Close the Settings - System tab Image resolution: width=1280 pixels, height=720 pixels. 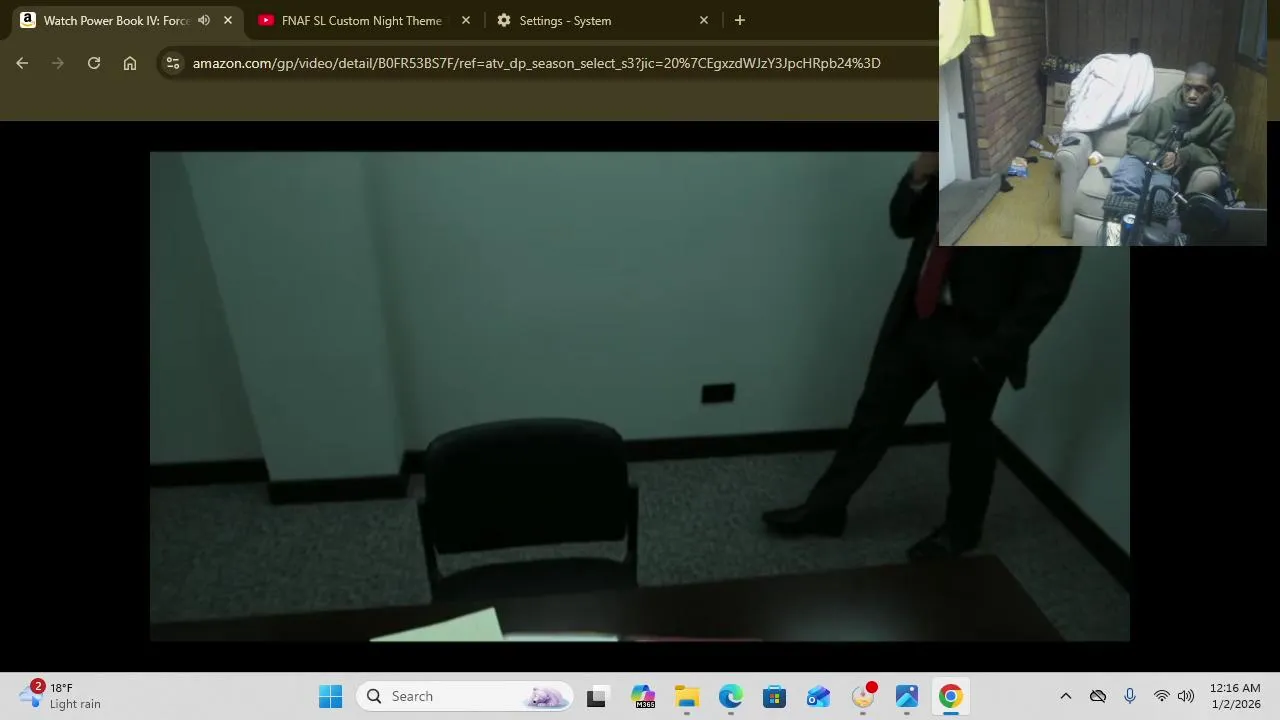pyautogui.click(x=704, y=20)
